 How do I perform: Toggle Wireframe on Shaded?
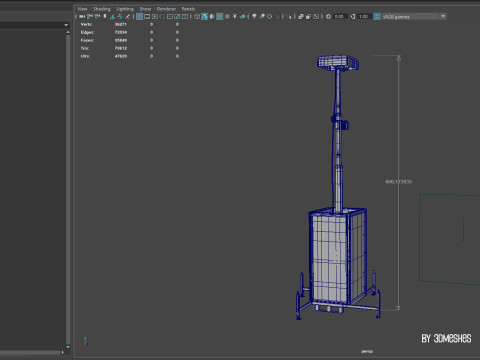click(x=220, y=16)
